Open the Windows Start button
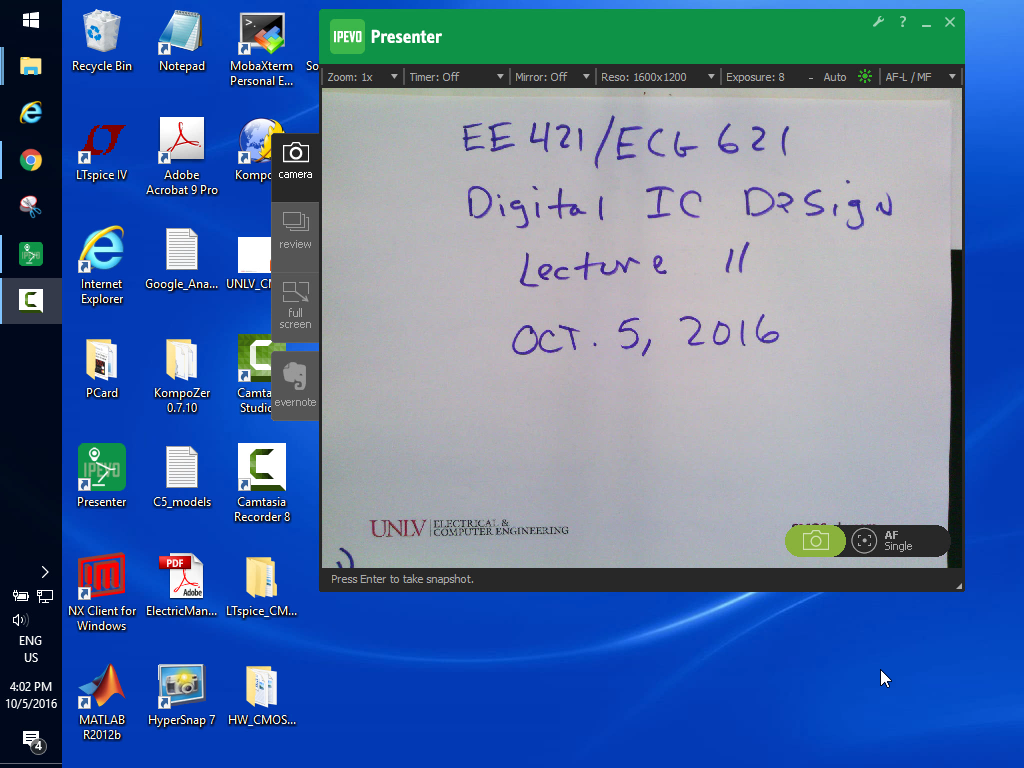The height and width of the screenshot is (768, 1024). pyautogui.click(x=31, y=20)
